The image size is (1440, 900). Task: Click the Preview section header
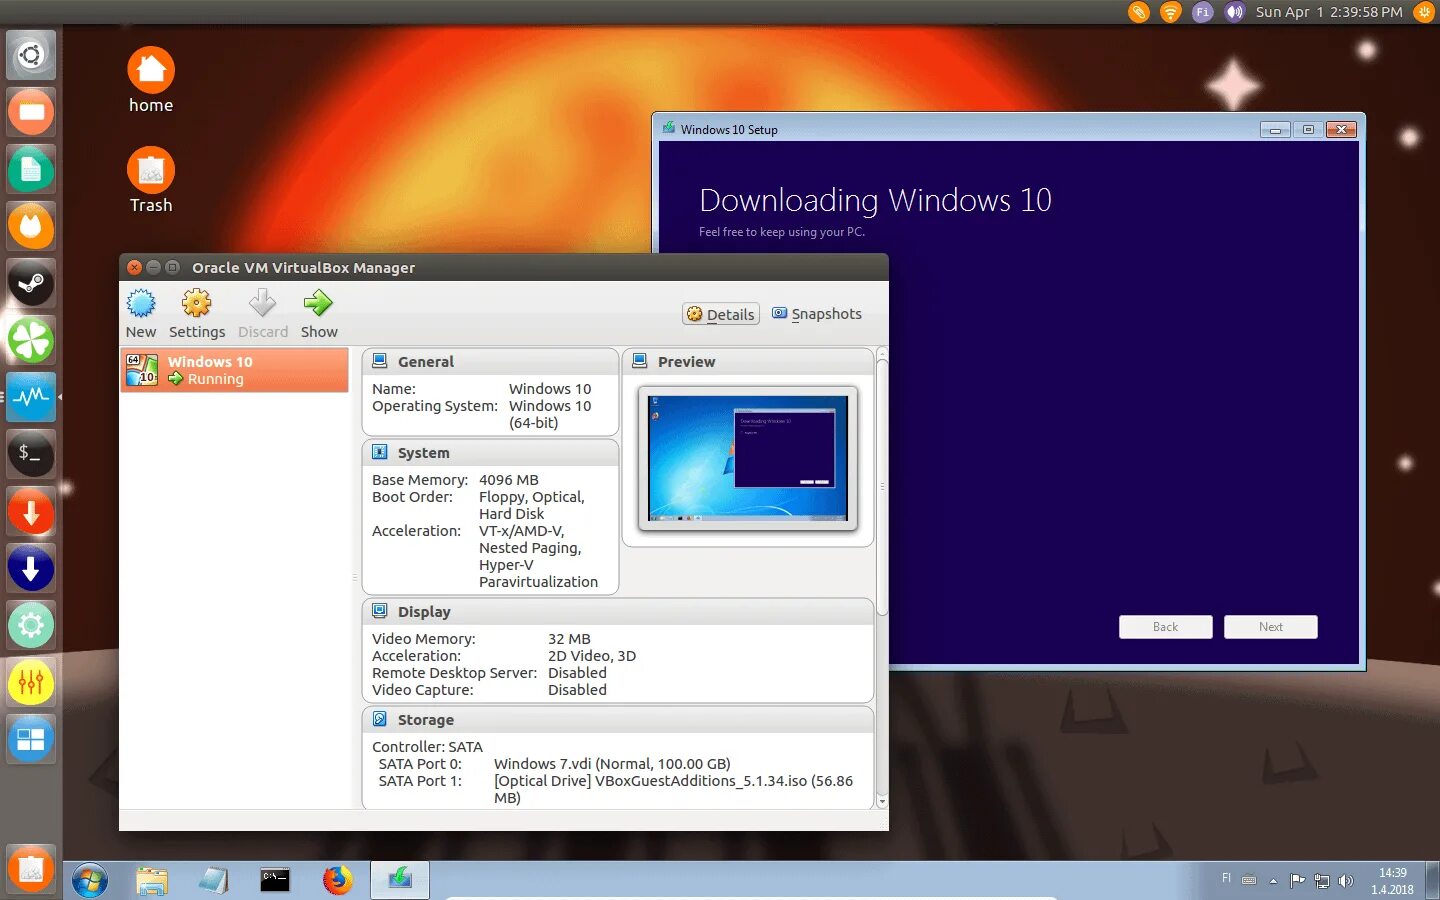point(748,362)
